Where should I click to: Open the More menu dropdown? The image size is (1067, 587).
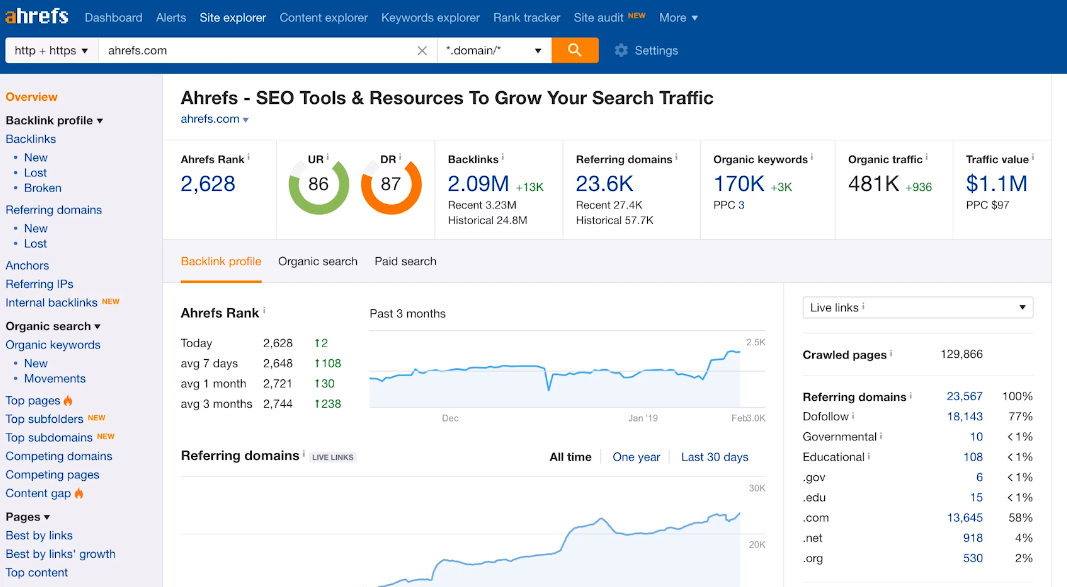678,18
